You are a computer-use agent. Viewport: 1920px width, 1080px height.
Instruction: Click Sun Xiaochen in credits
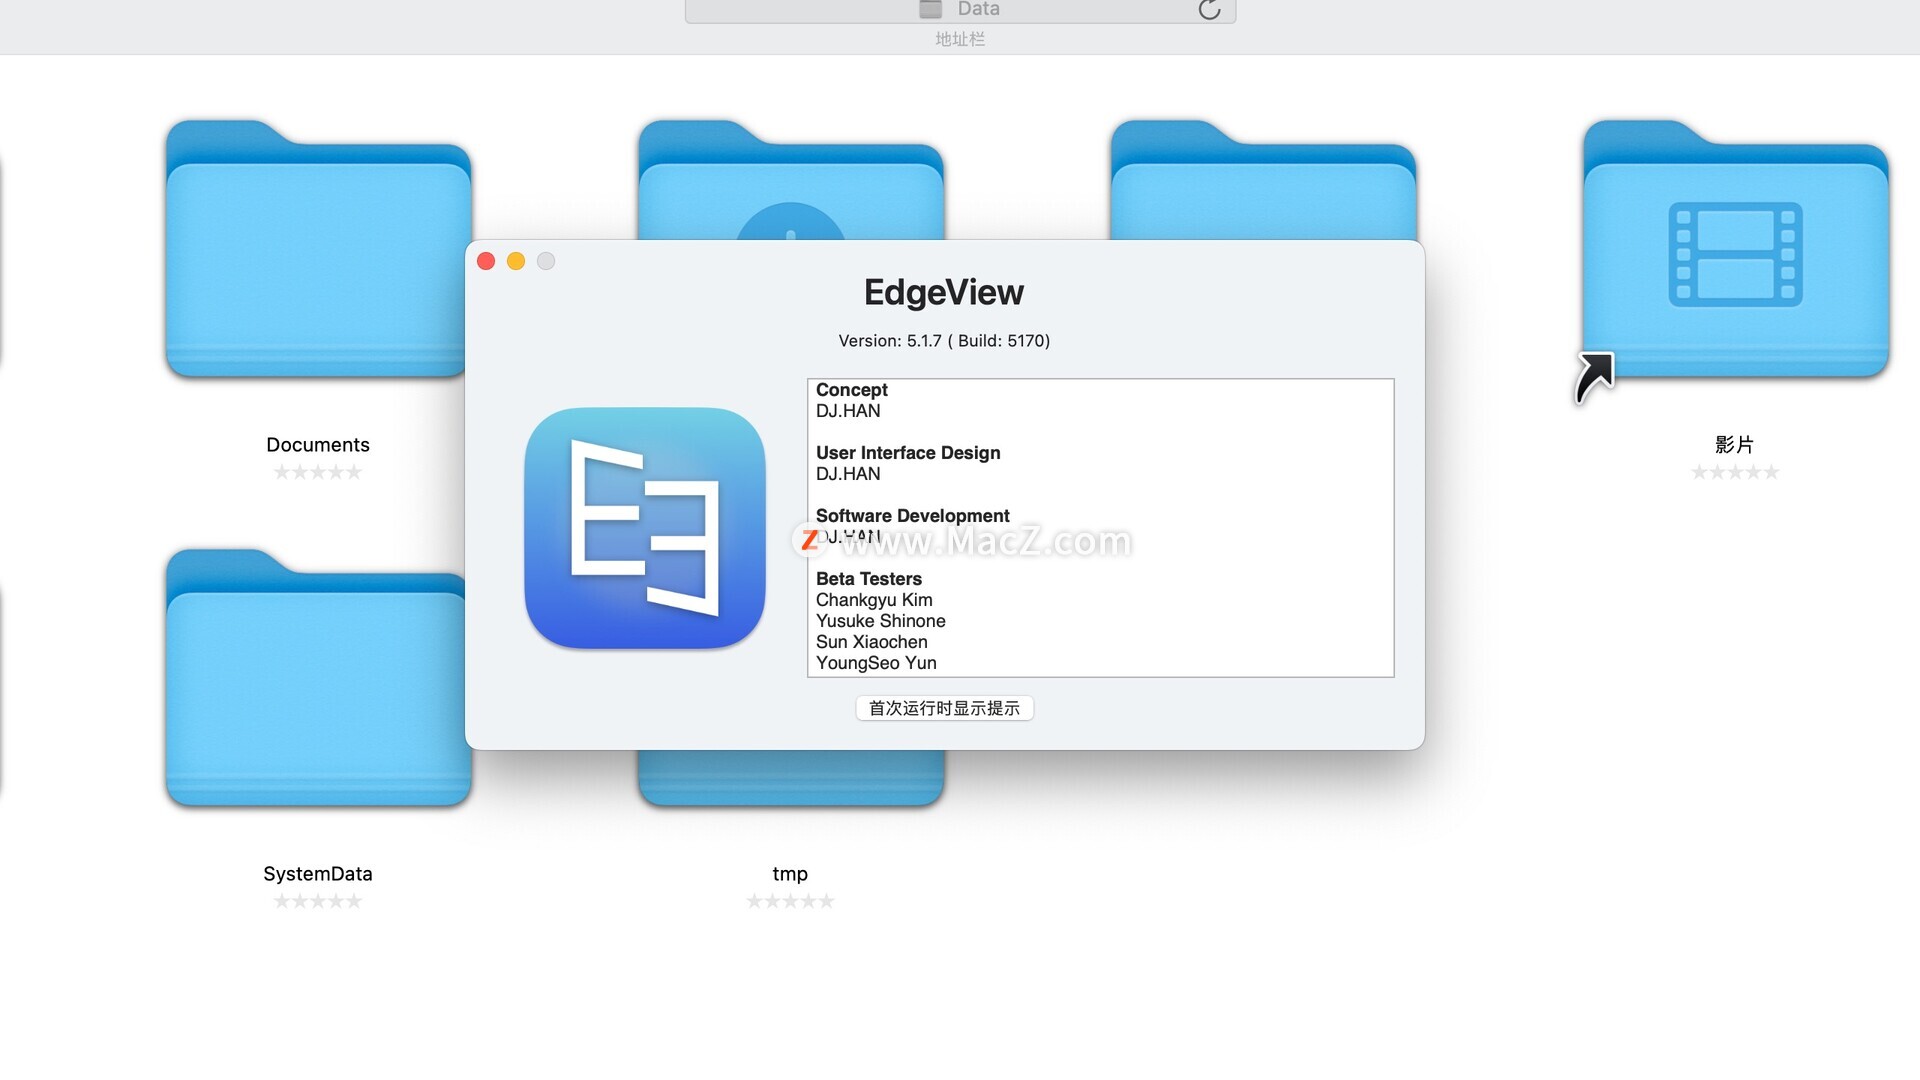click(x=872, y=642)
